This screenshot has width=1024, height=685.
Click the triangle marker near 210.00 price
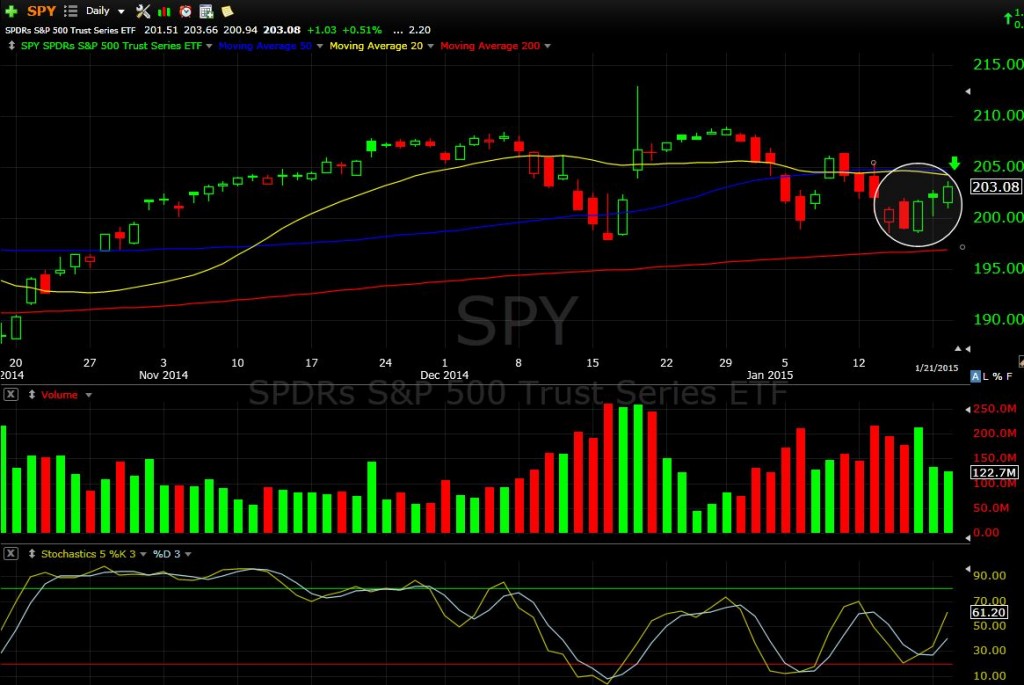pos(967,91)
